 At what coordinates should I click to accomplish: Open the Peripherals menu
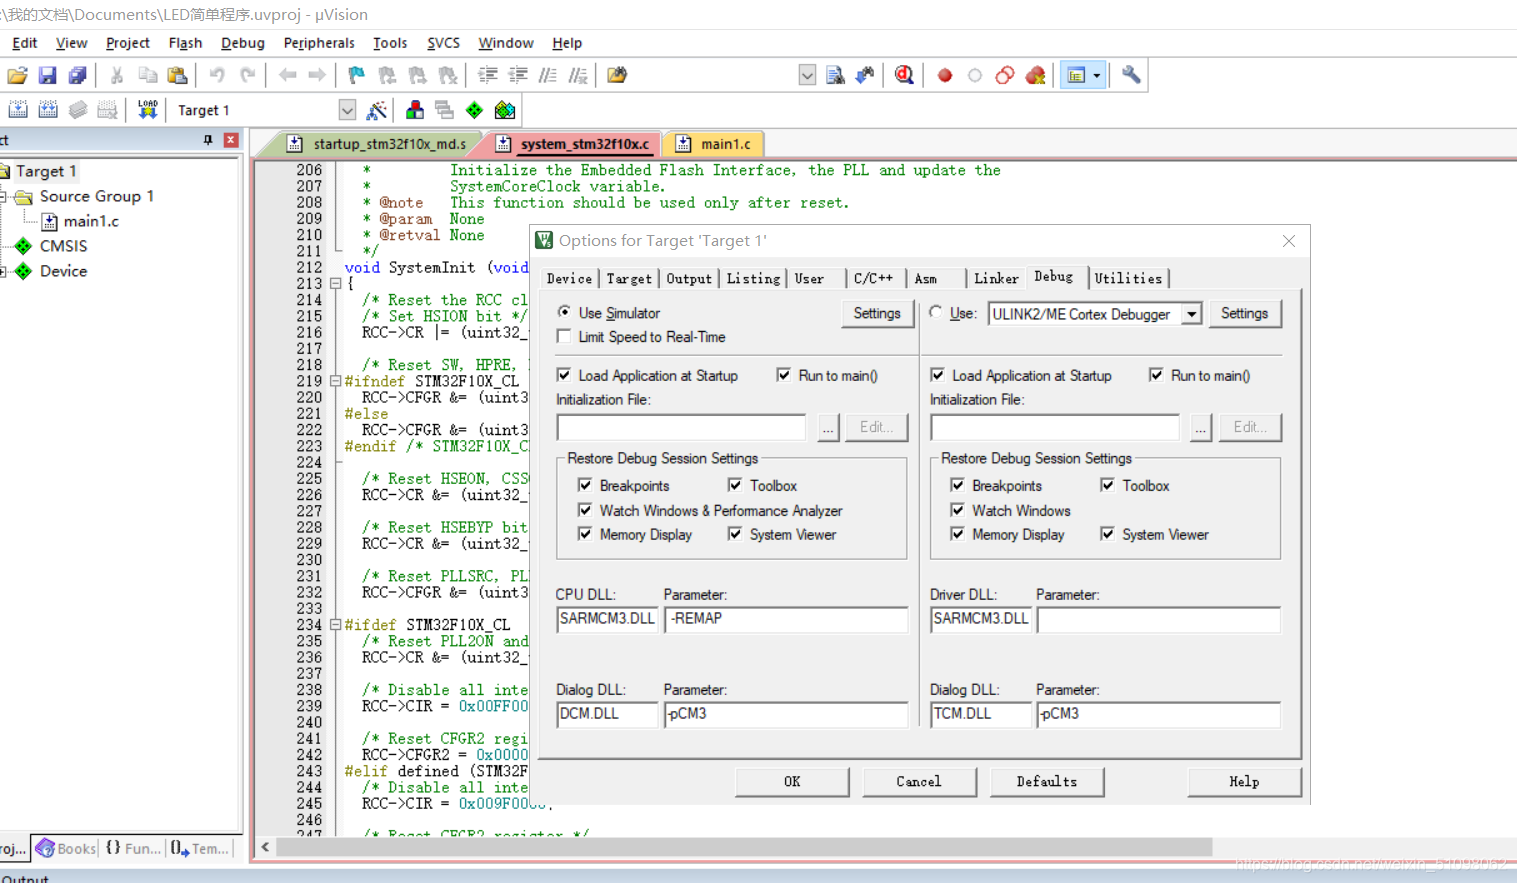coord(318,43)
